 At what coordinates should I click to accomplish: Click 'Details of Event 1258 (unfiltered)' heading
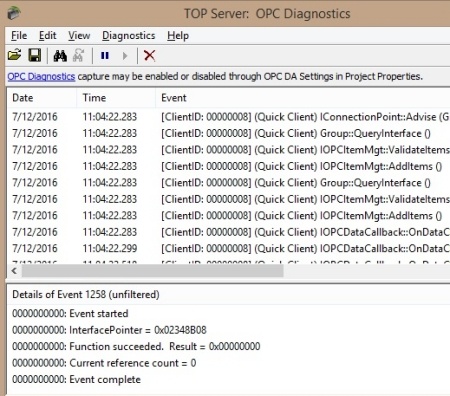[x=86, y=294]
